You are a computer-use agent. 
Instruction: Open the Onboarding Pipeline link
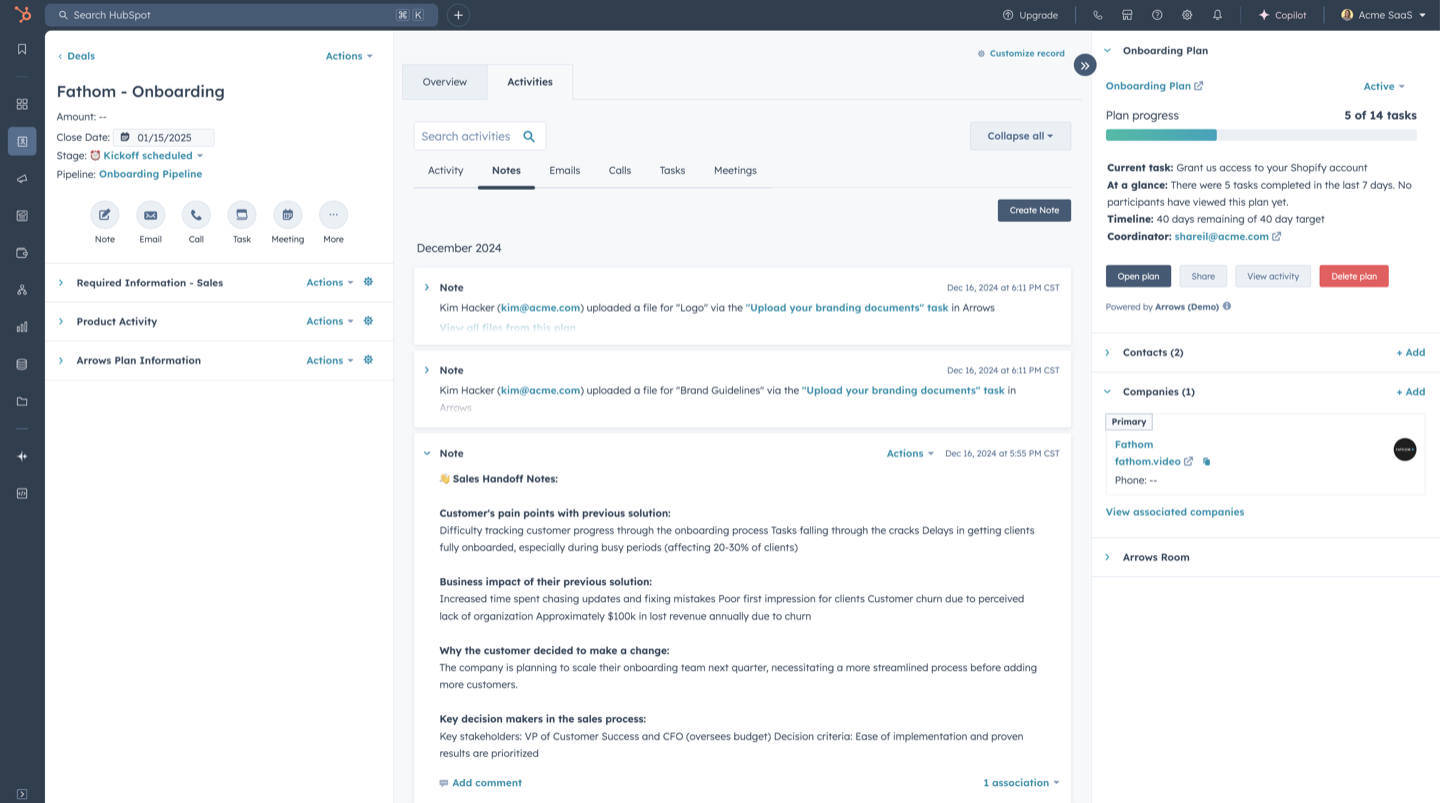coord(150,174)
